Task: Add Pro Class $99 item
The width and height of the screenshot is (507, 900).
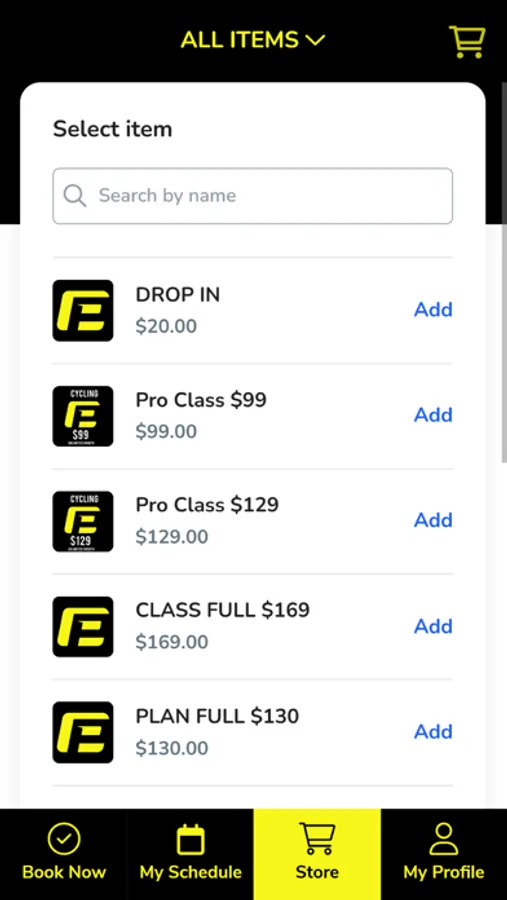Action: (x=434, y=415)
